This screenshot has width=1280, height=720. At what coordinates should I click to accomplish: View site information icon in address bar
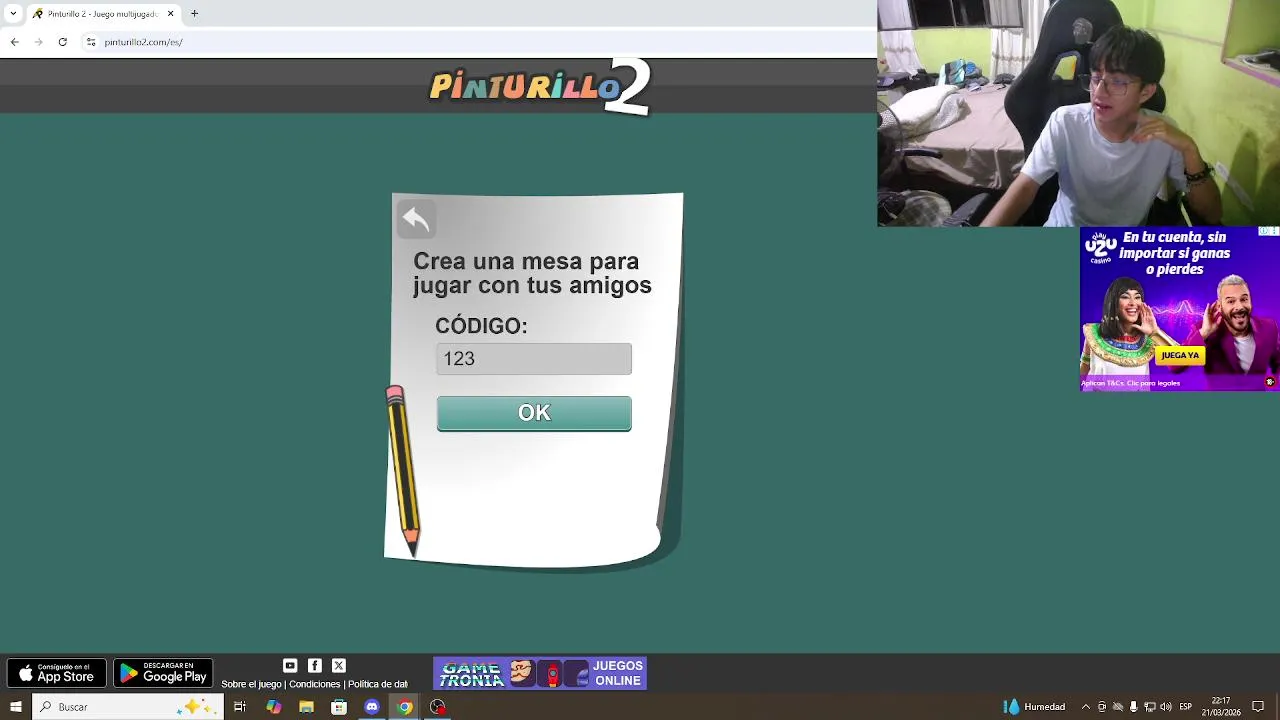[x=90, y=42]
